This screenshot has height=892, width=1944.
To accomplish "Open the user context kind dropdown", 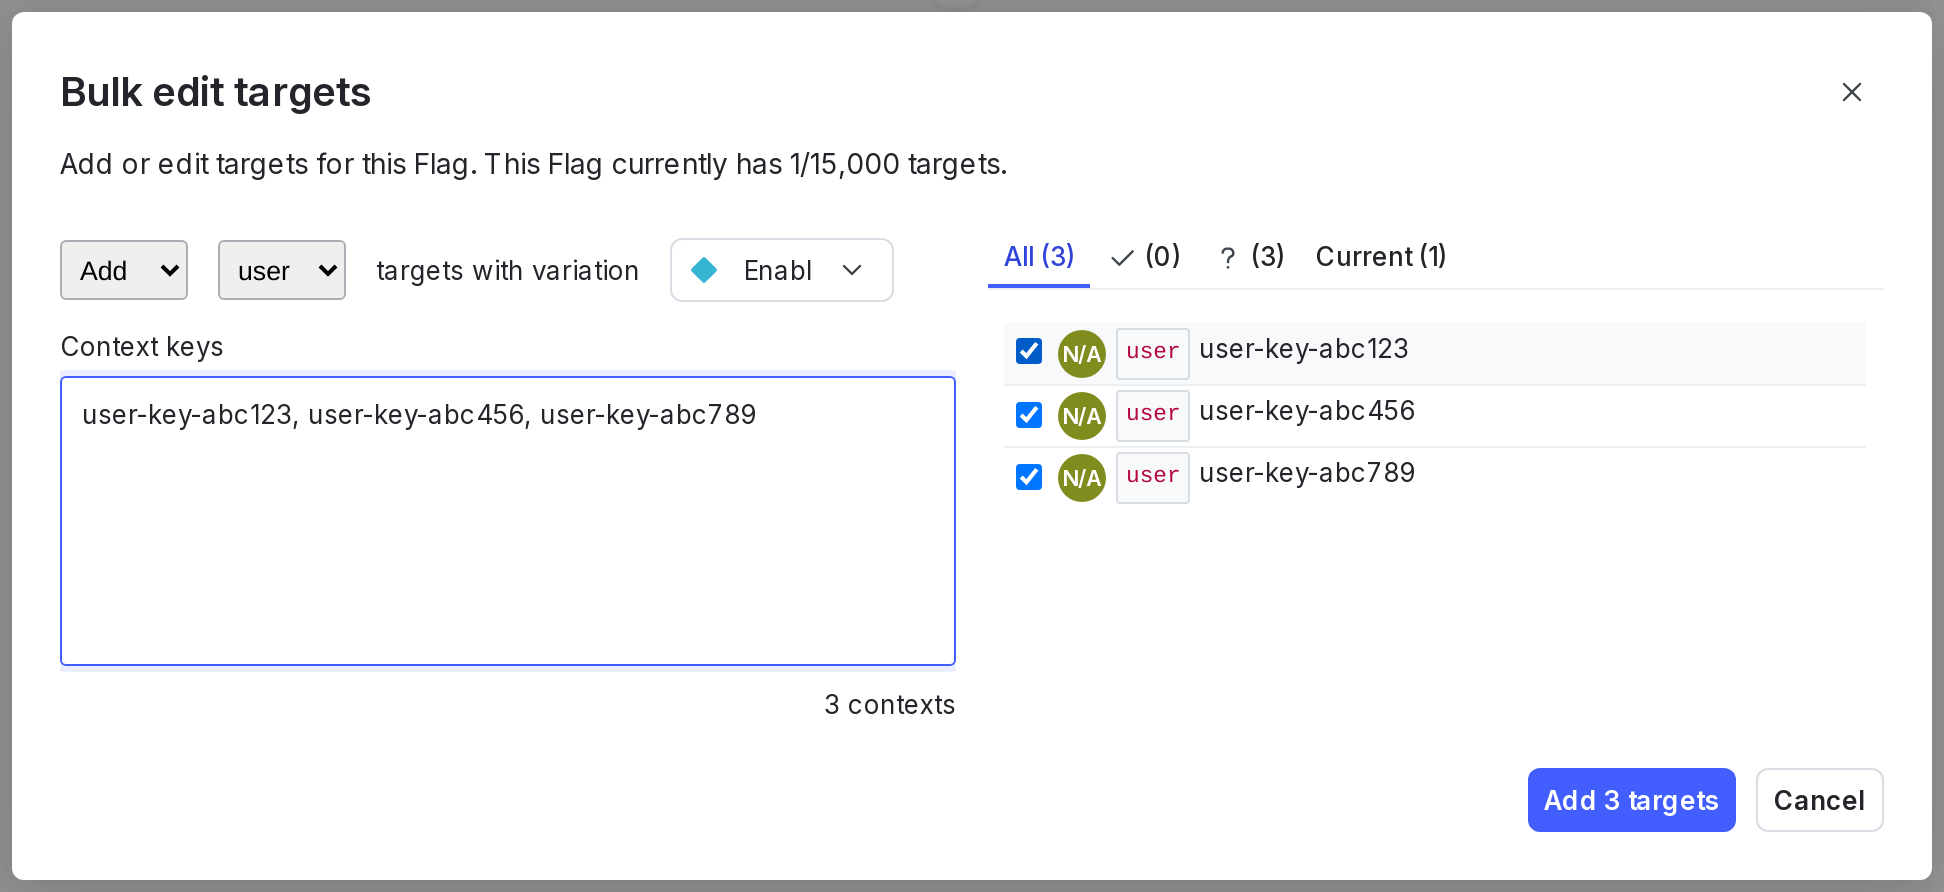I will (282, 270).
